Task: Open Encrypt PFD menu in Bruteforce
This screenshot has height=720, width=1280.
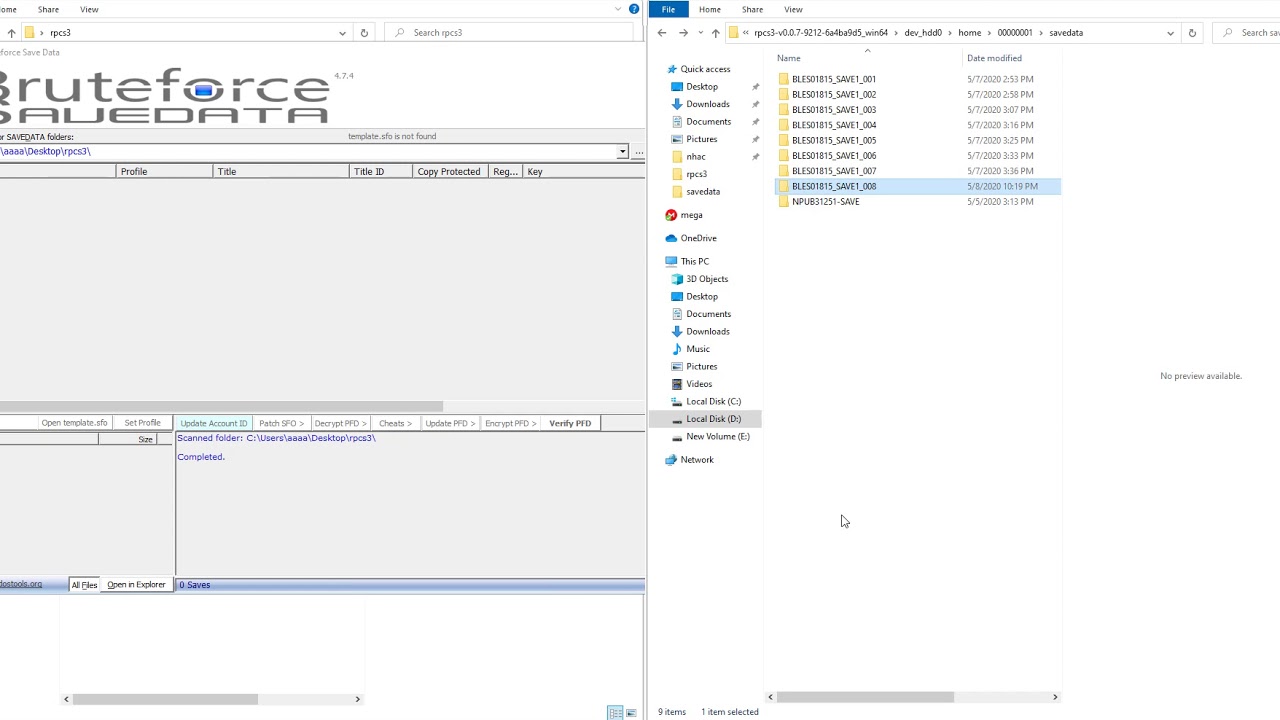Action: (x=511, y=423)
